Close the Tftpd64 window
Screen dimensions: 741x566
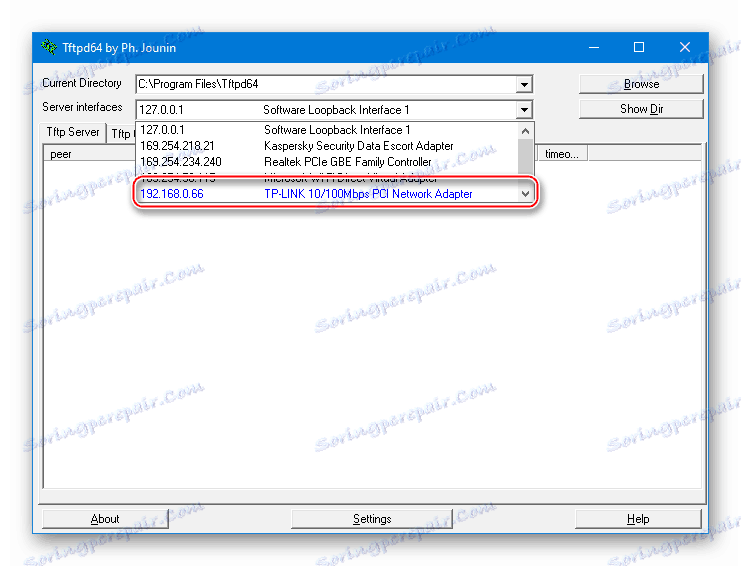point(684,47)
